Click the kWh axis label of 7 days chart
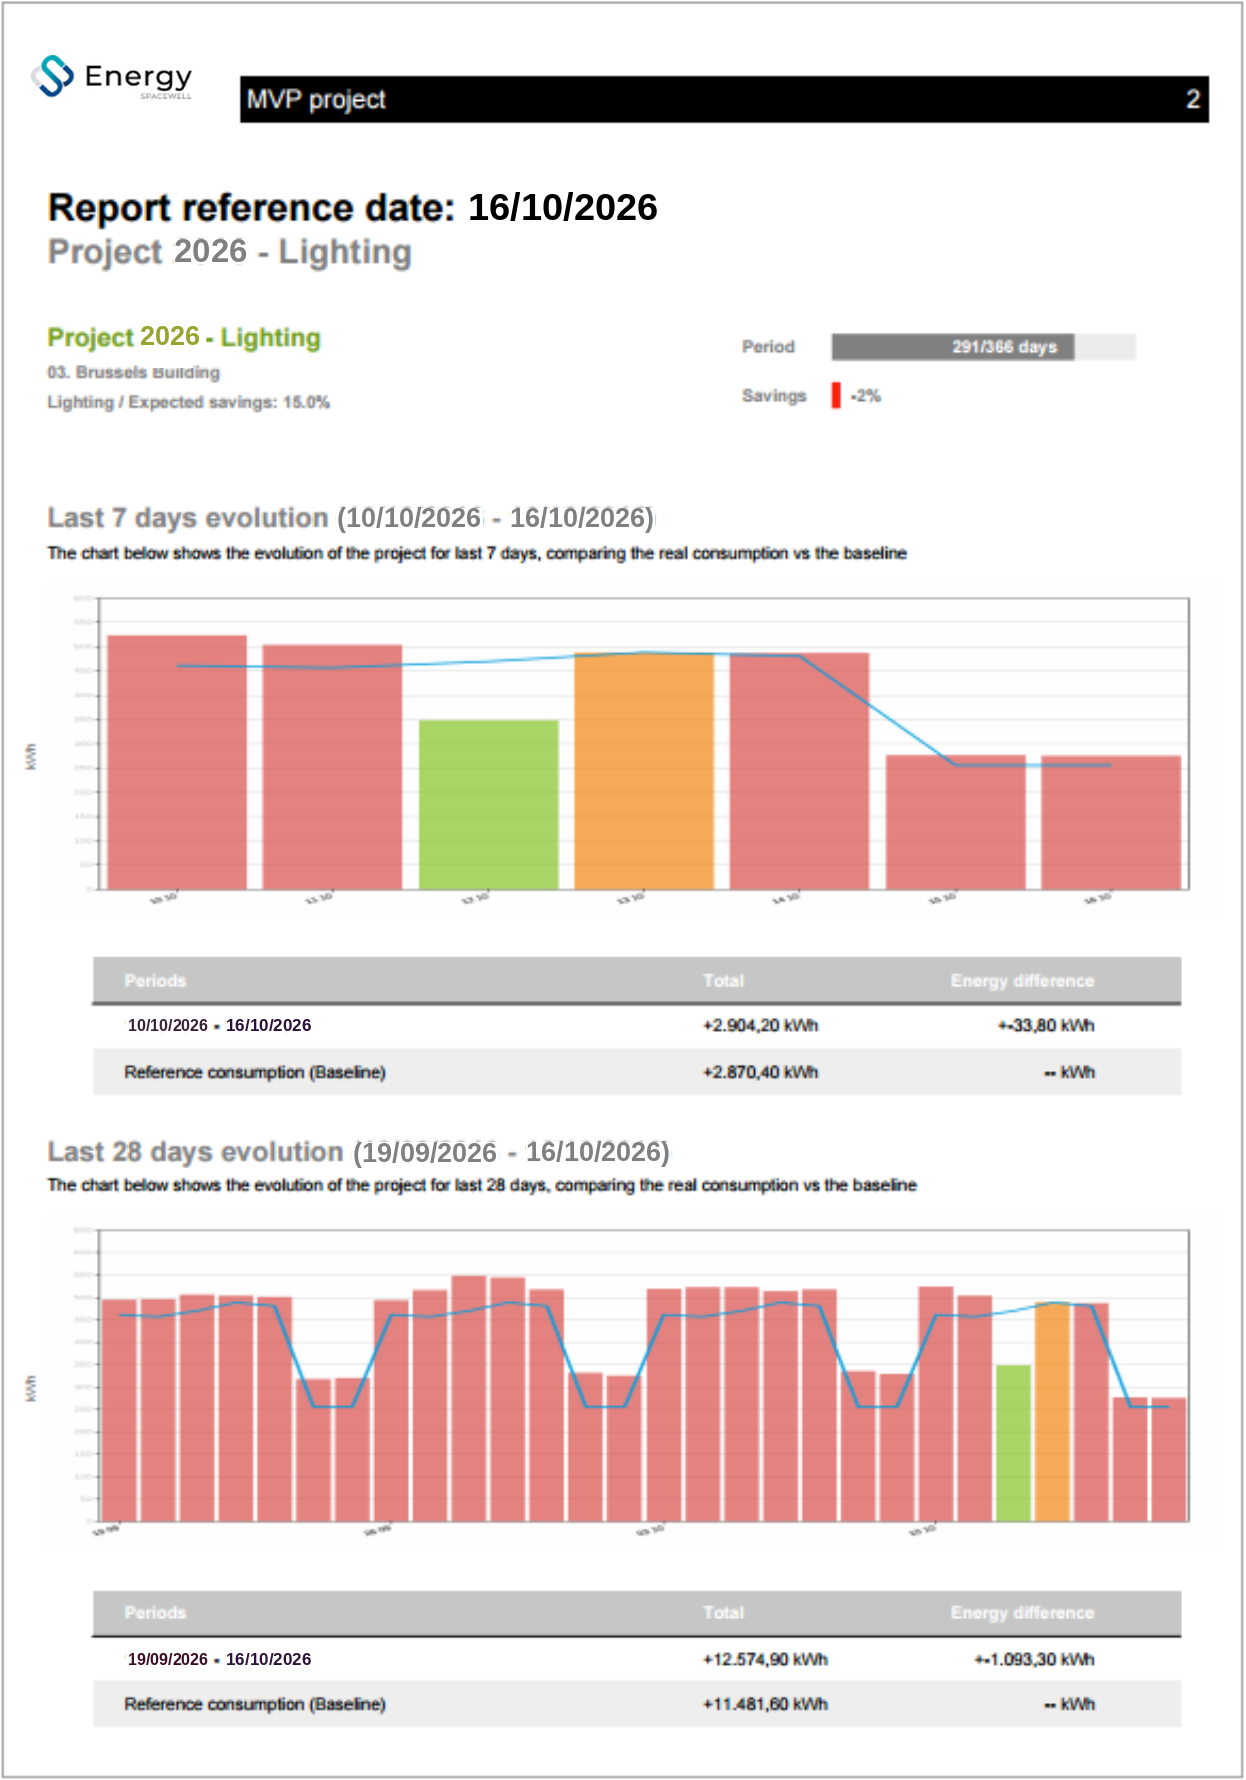 pos(31,756)
